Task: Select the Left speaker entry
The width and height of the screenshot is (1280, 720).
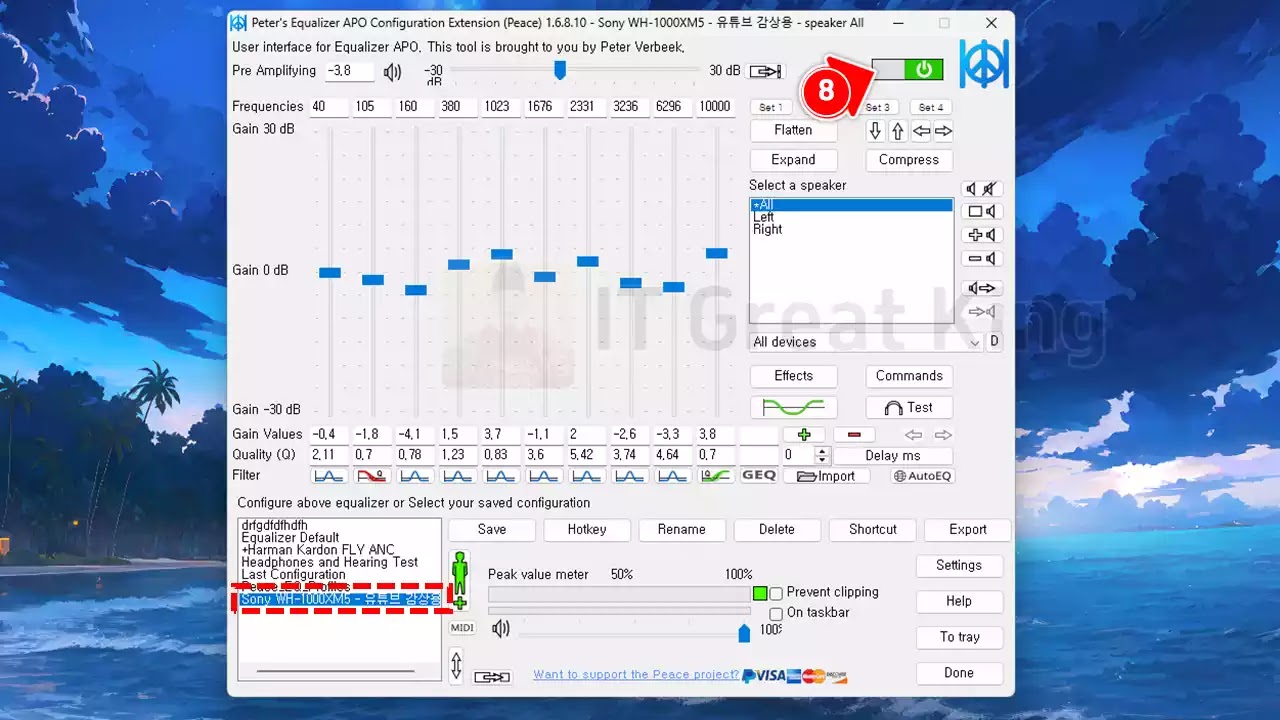Action: click(851, 217)
